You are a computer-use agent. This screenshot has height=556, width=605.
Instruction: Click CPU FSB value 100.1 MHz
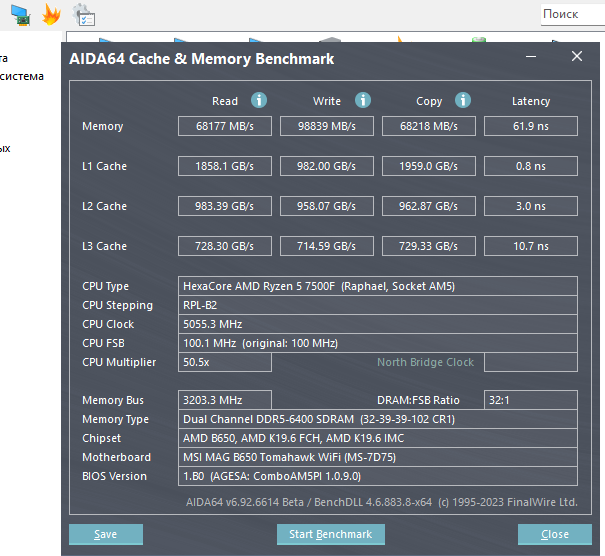pos(378,343)
